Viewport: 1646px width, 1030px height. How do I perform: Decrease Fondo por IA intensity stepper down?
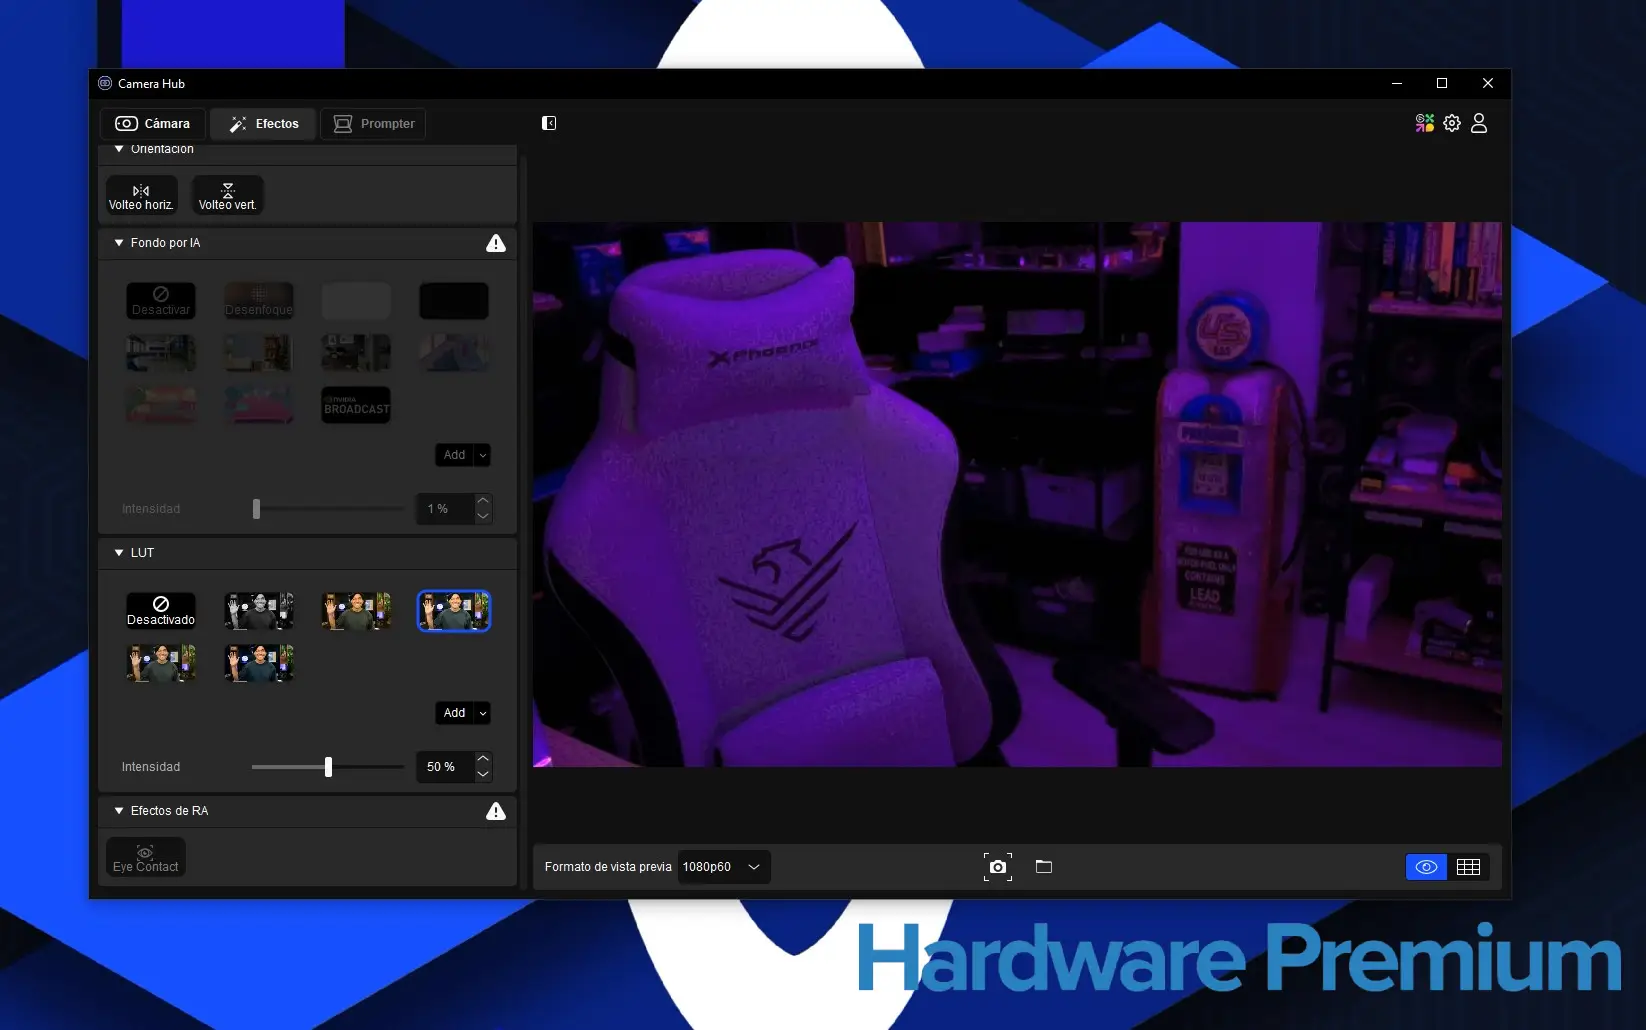point(483,517)
